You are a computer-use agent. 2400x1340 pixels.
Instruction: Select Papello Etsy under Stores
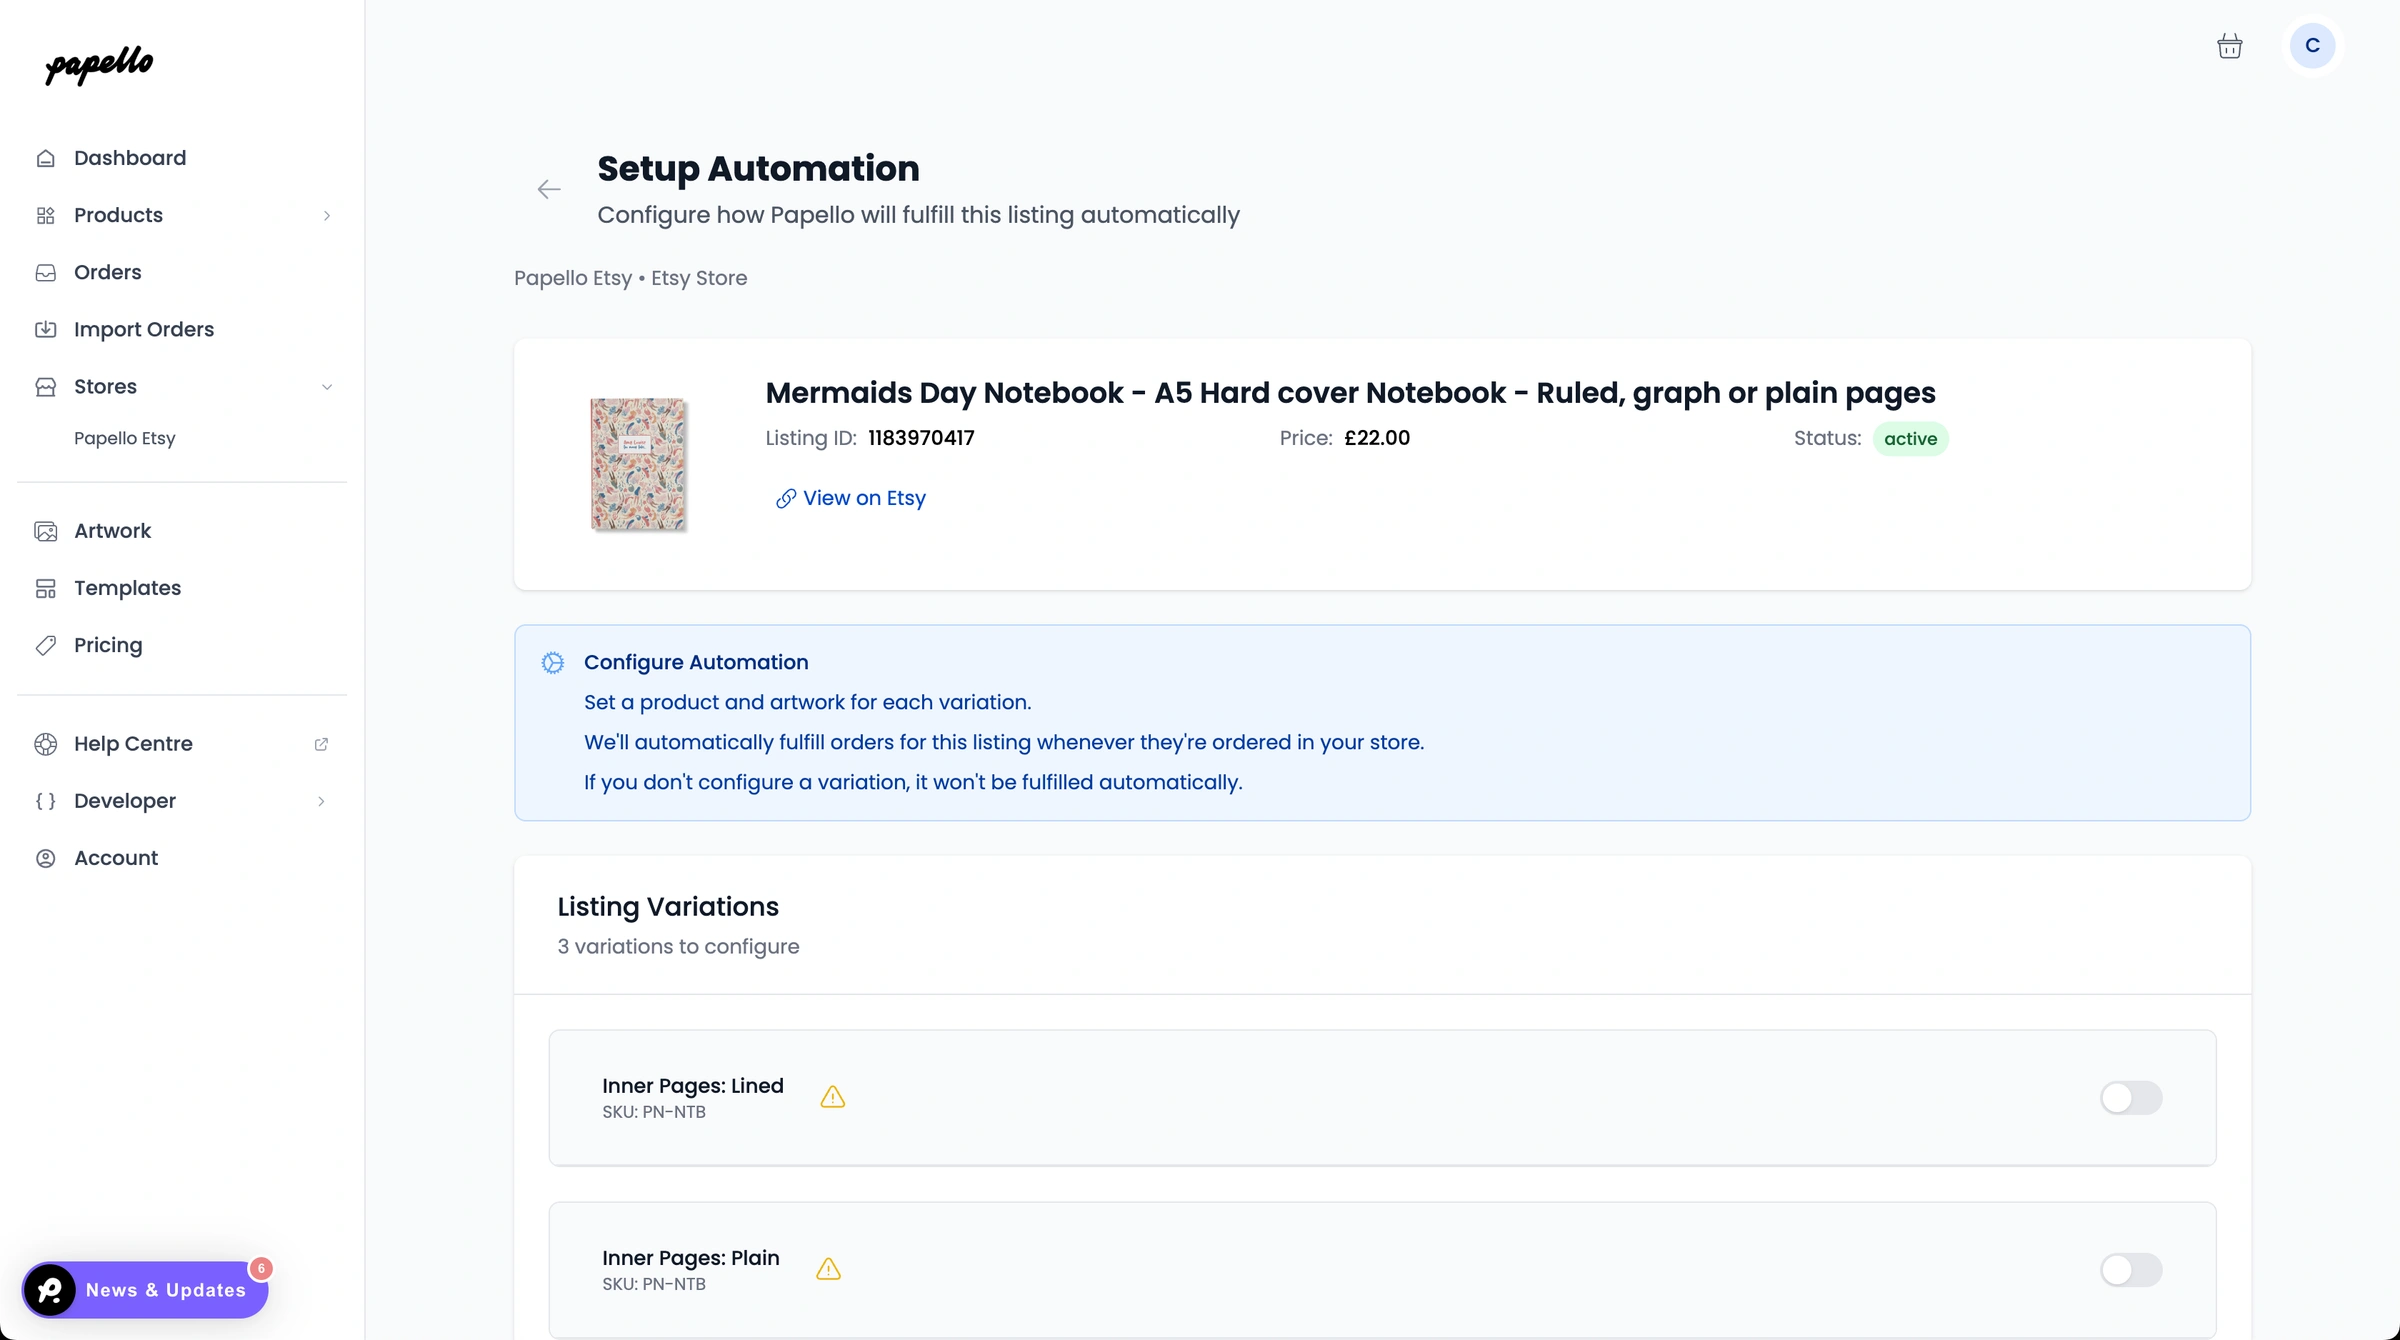pos(124,438)
